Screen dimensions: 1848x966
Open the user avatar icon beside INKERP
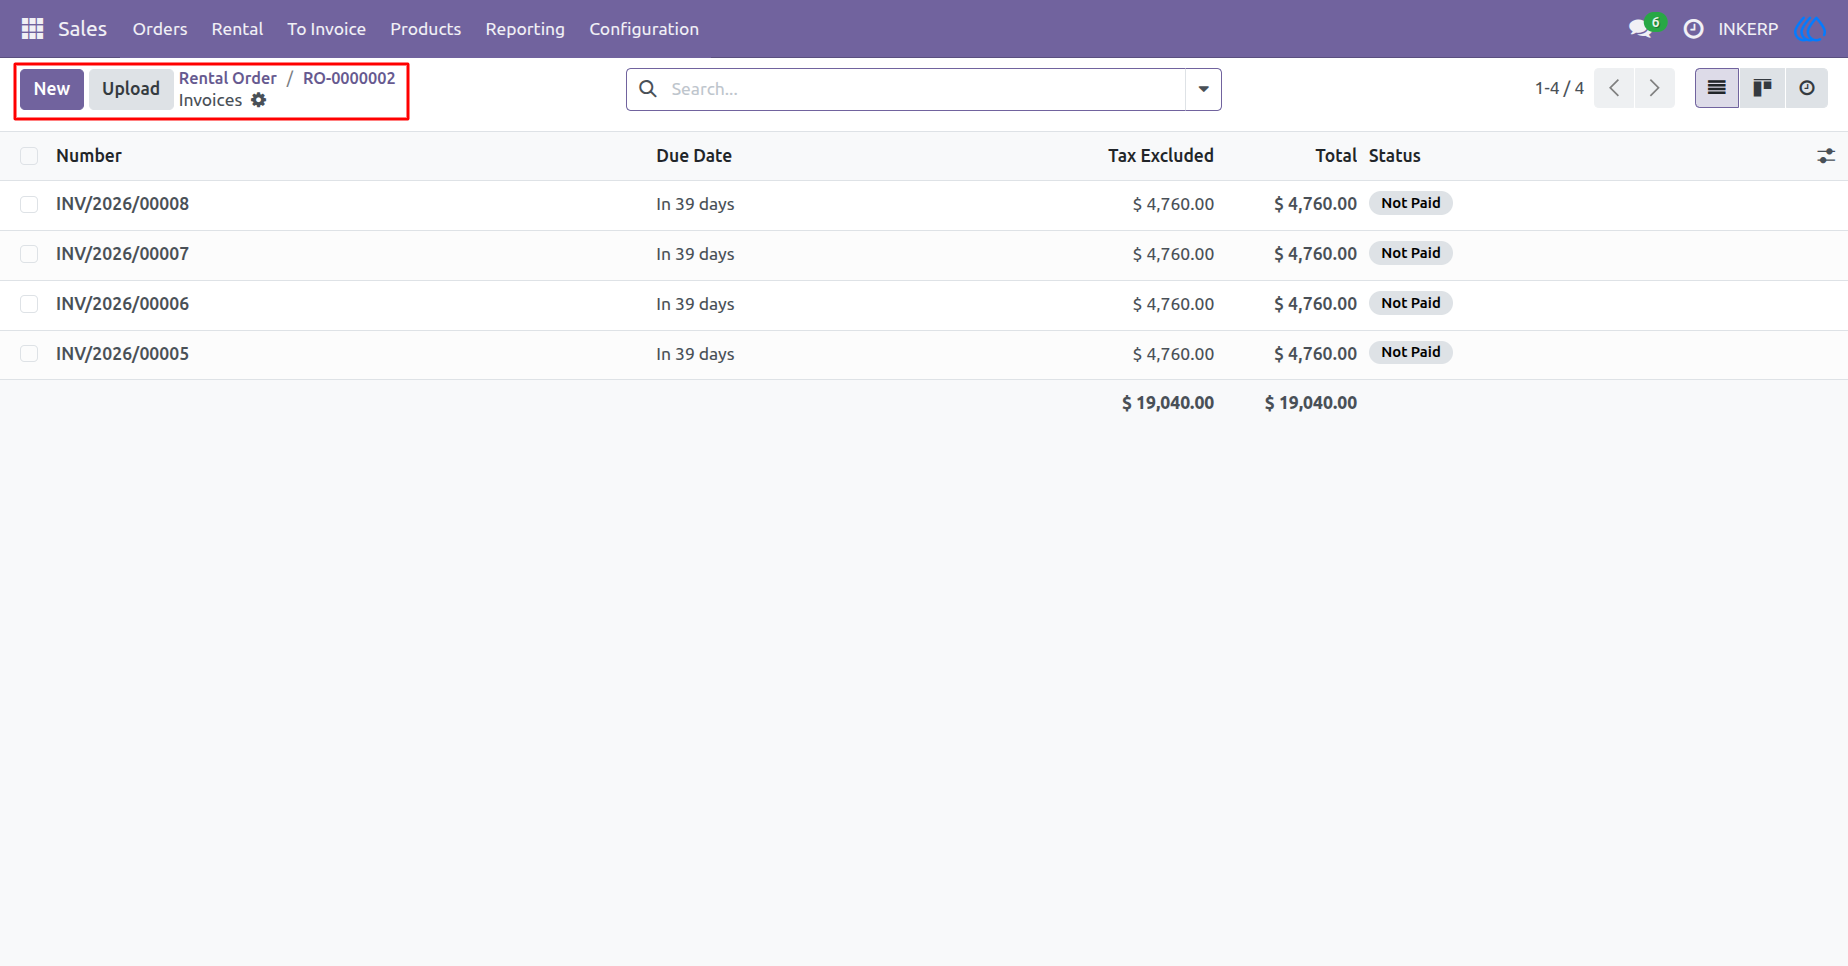(x=1811, y=29)
